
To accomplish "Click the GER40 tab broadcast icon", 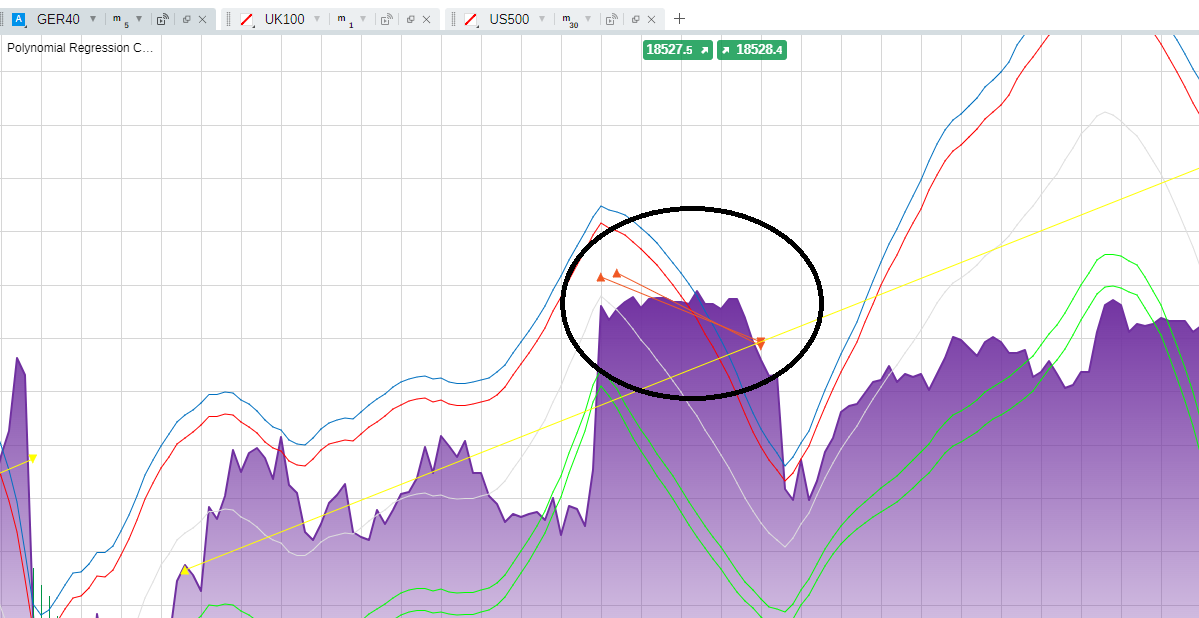I will pos(162,19).
